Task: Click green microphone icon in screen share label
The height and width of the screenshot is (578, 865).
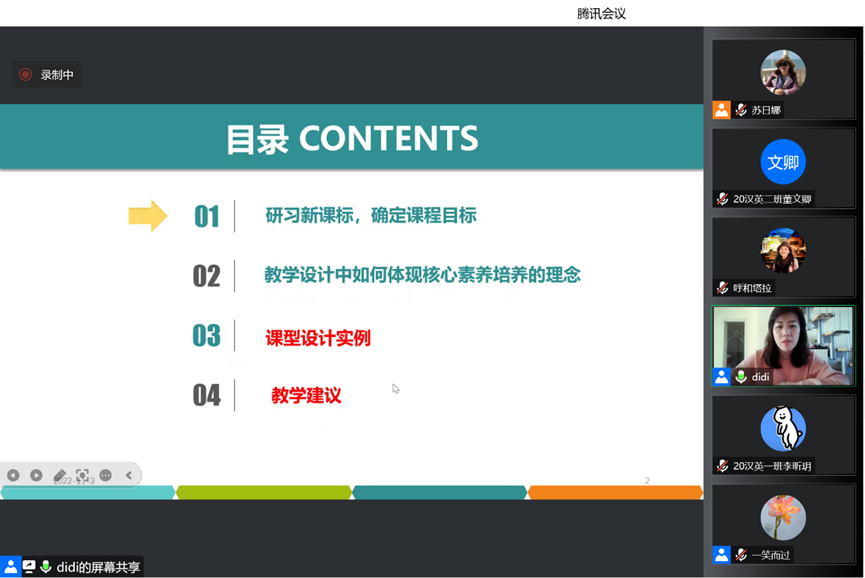Action: coord(45,567)
